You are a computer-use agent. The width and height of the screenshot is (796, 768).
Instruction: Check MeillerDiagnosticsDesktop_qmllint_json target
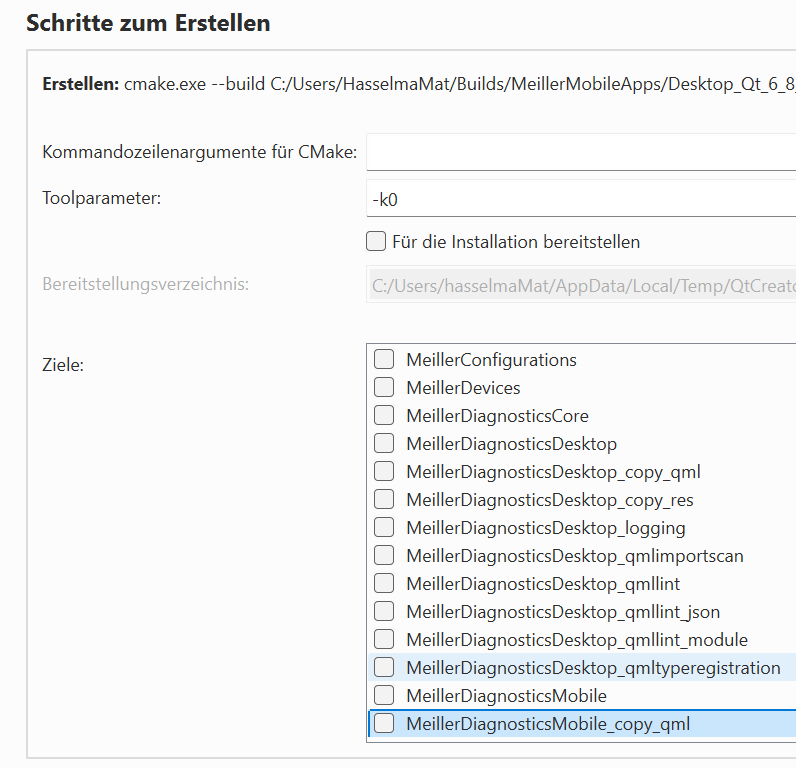coord(384,611)
